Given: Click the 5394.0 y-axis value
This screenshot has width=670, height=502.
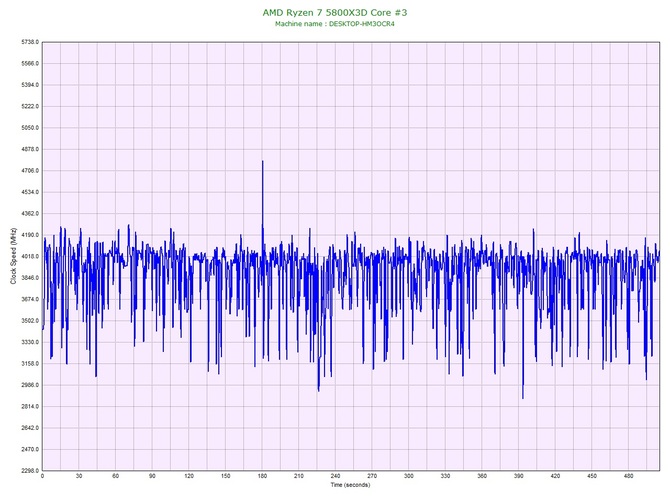Looking at the screenshot, I should point(30,85).
